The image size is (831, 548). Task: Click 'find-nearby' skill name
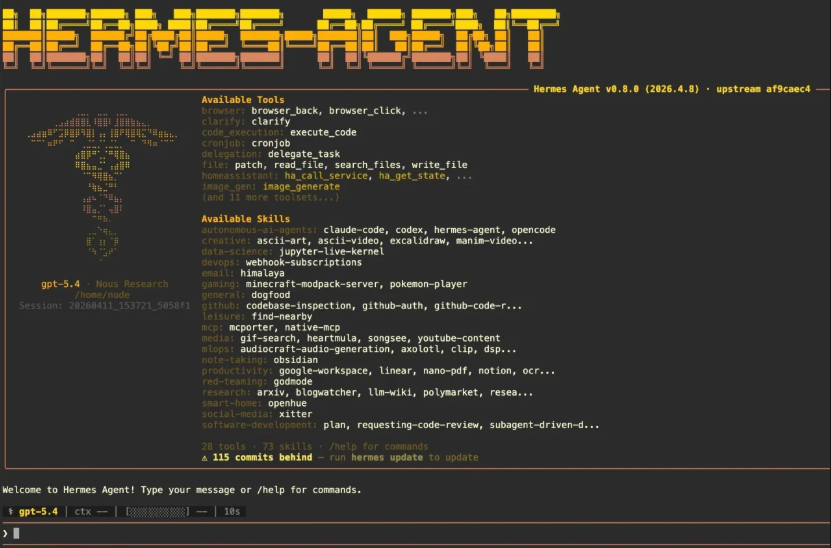click(281, 317)
